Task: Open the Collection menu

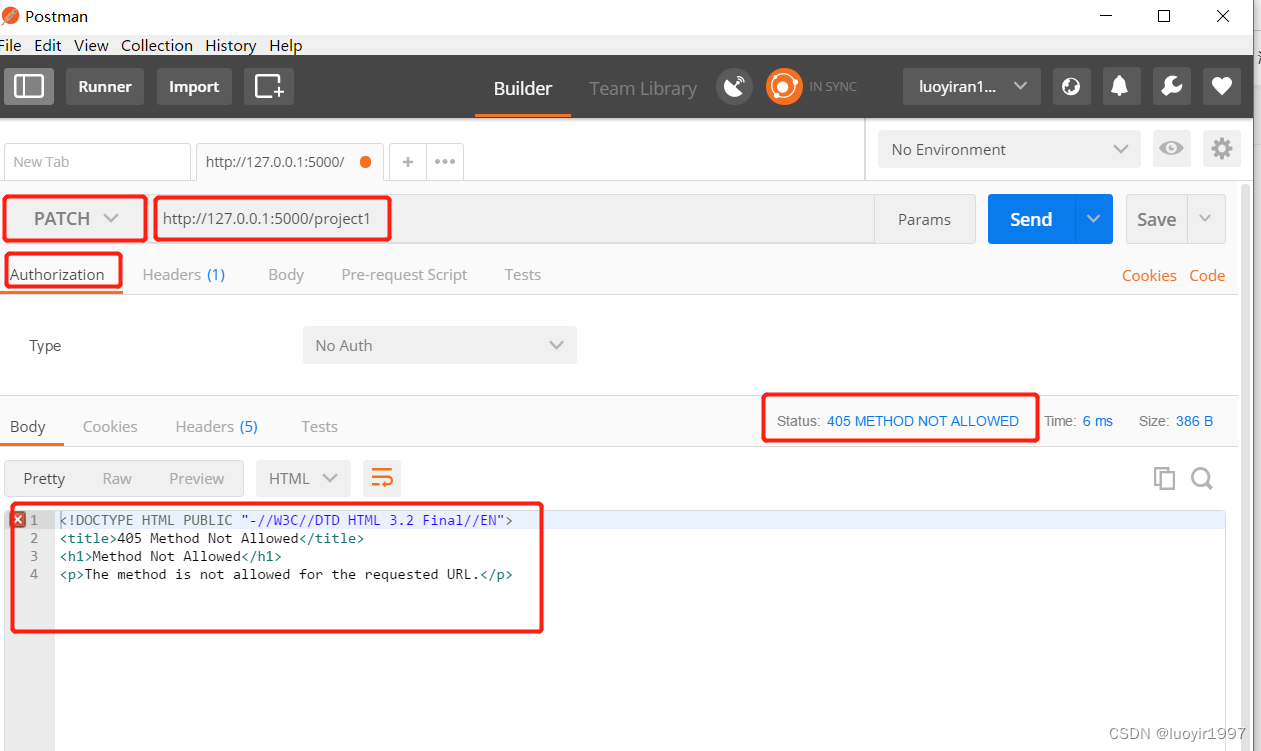Action: point(157,45)
